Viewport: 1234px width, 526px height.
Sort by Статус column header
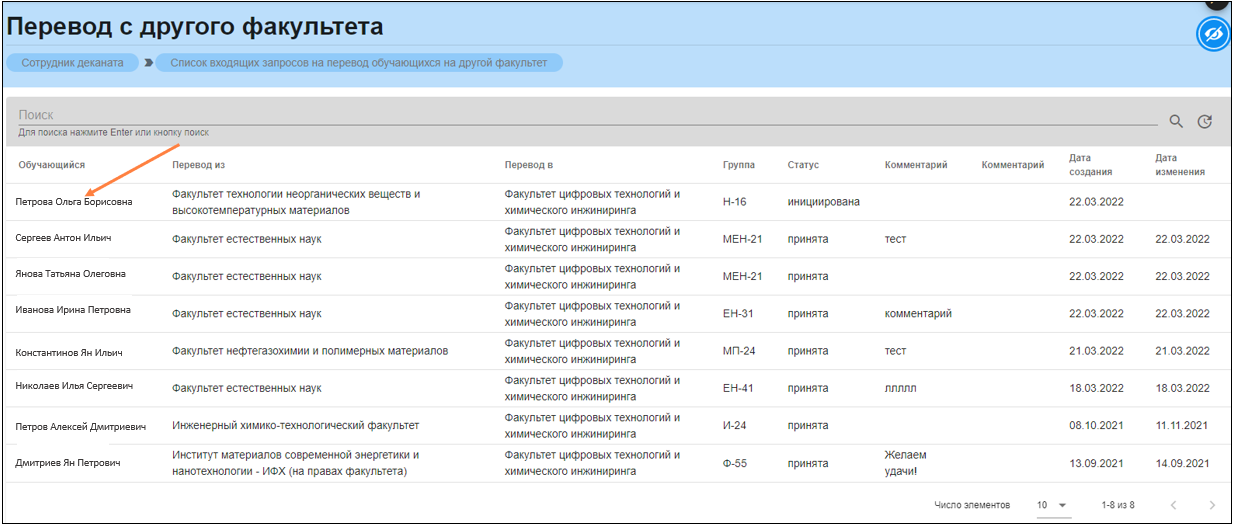(803, 165)
